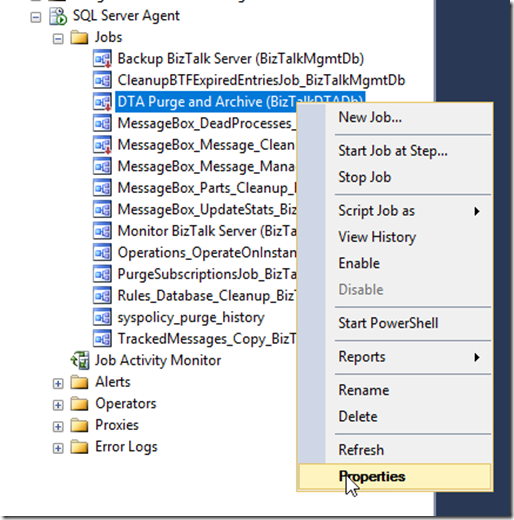The image size is (514, 520).
Task: Click the 'Jobs' folder label
Action: click(109, 37)
